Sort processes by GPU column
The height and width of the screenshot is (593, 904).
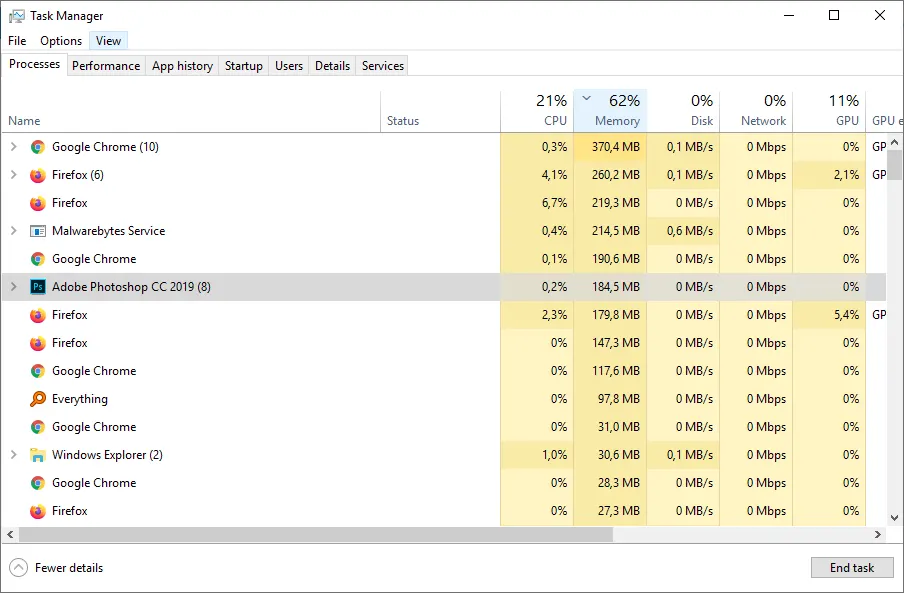pyautogui.click(x=829, y=112)
